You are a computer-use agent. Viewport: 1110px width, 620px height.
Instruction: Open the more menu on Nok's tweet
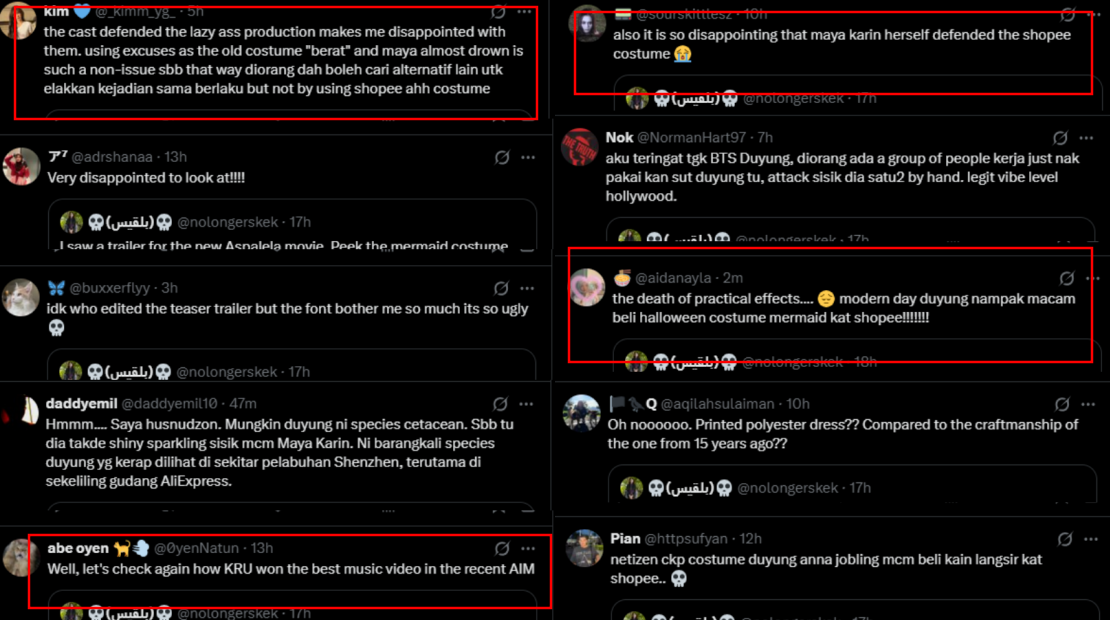click(x=1087, y=138)
